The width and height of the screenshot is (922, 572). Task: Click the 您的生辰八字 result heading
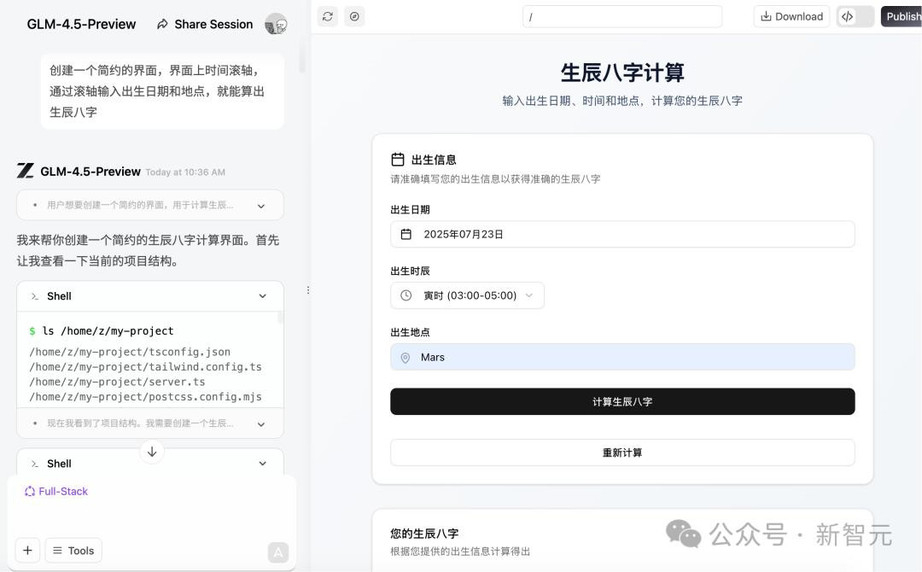425,533
